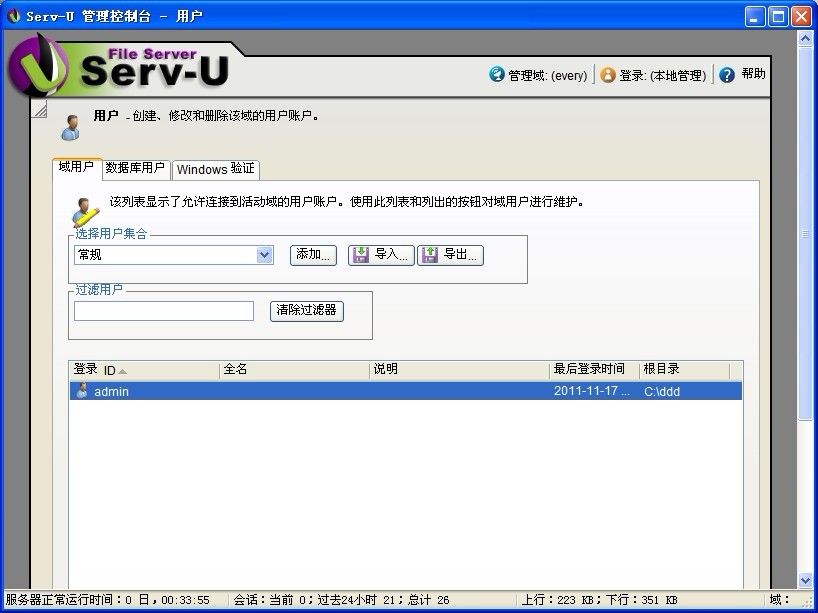This screenshot has width=818, height=613.
Task: Click the 登录 user icon in header
Action: pos(608,75)
